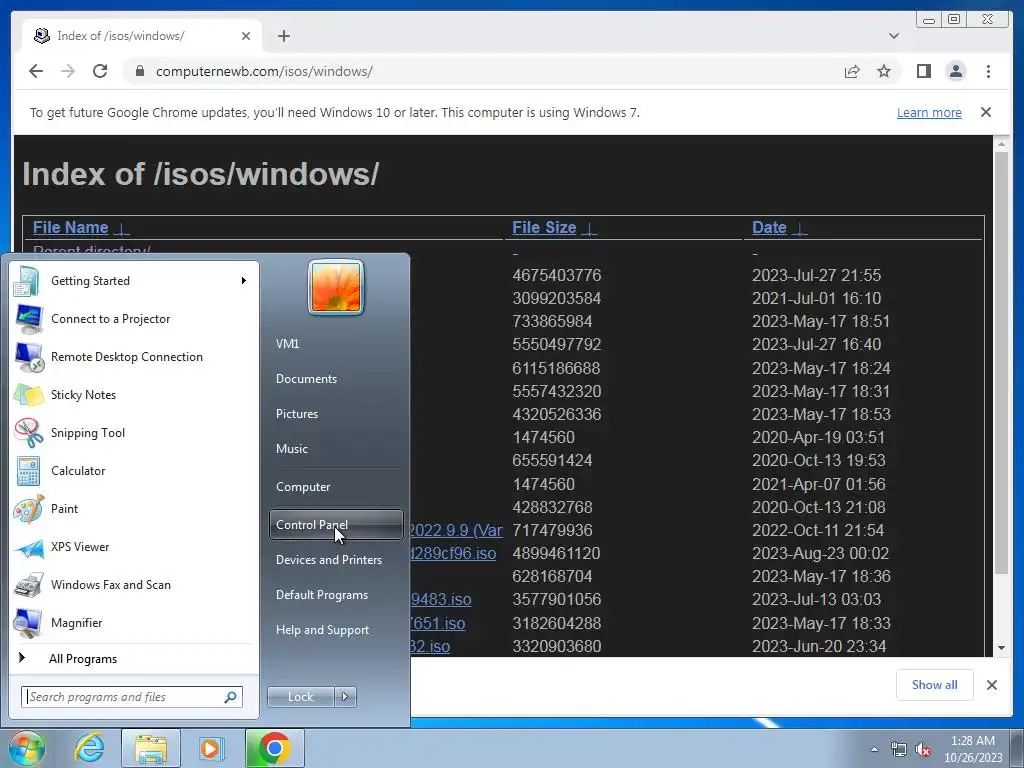
Task: Show hidden tray icons arrow
Action: tap(874, 750)
